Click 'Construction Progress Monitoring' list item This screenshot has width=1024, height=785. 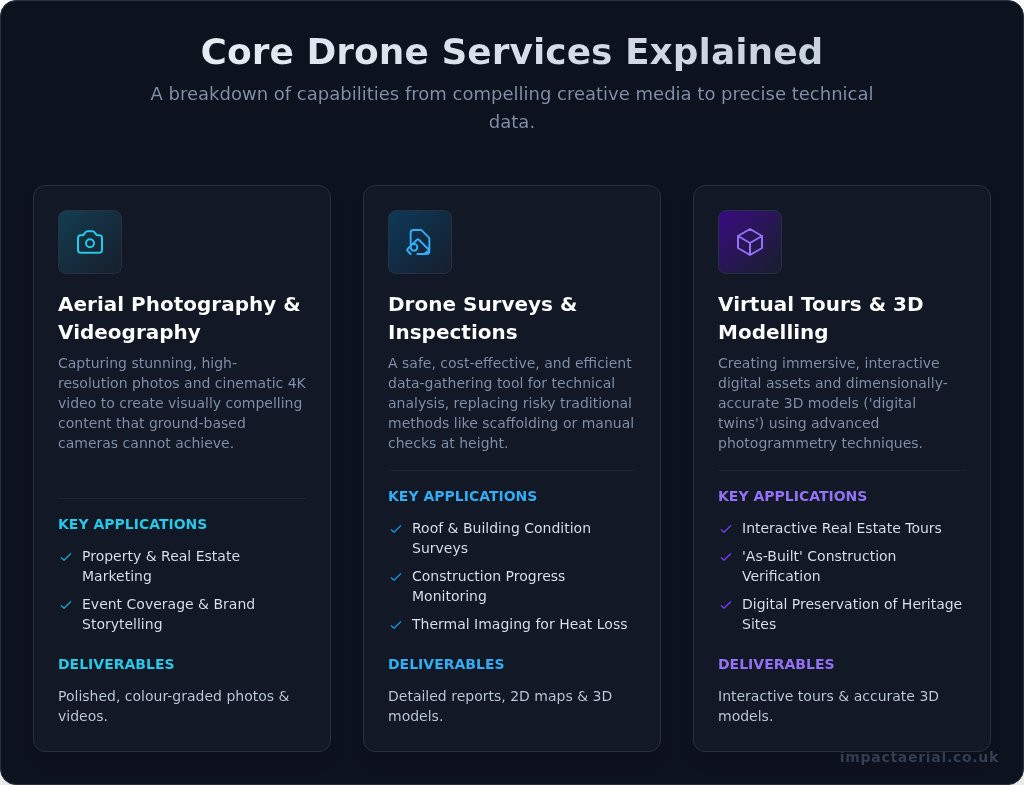click(488, 586)
